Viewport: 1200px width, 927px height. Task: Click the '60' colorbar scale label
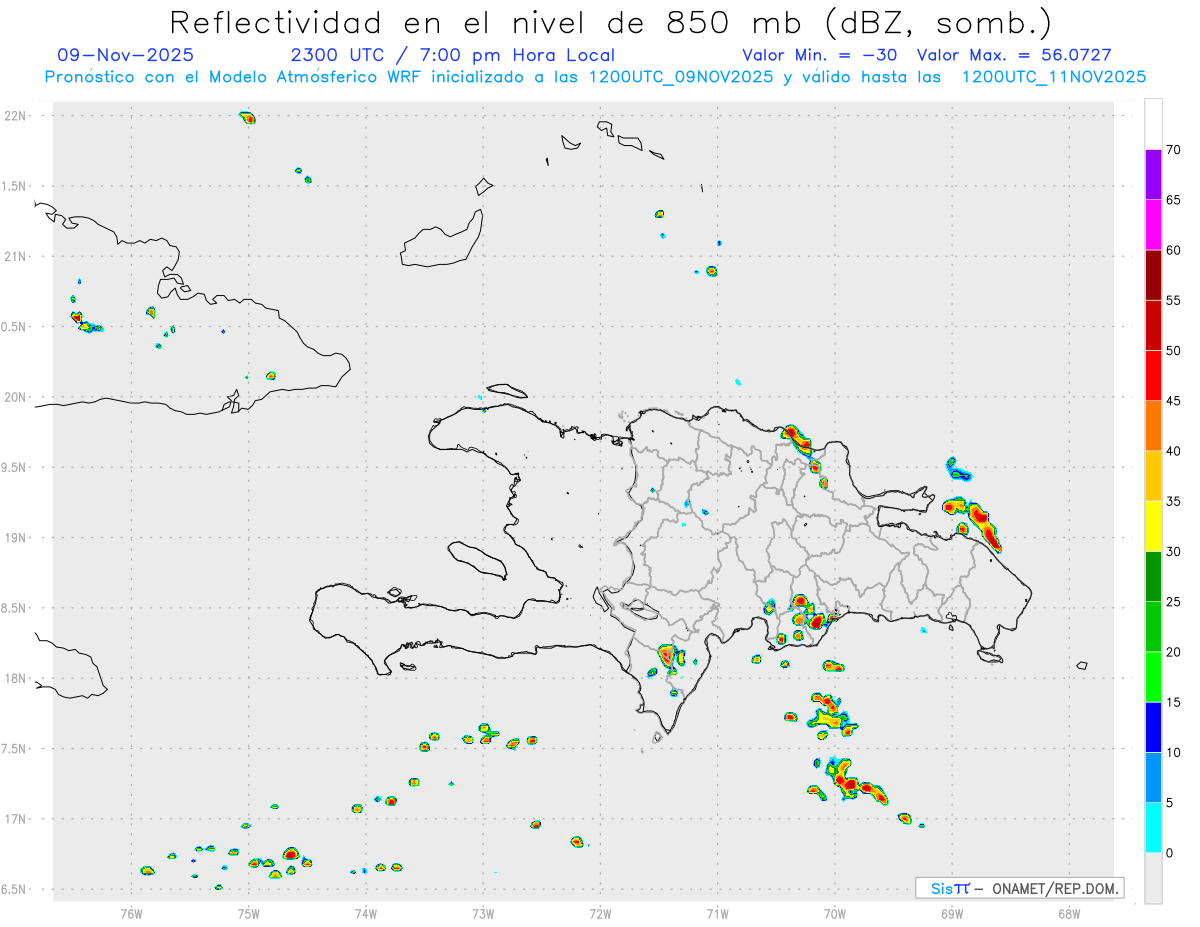tap(1173, 250)
